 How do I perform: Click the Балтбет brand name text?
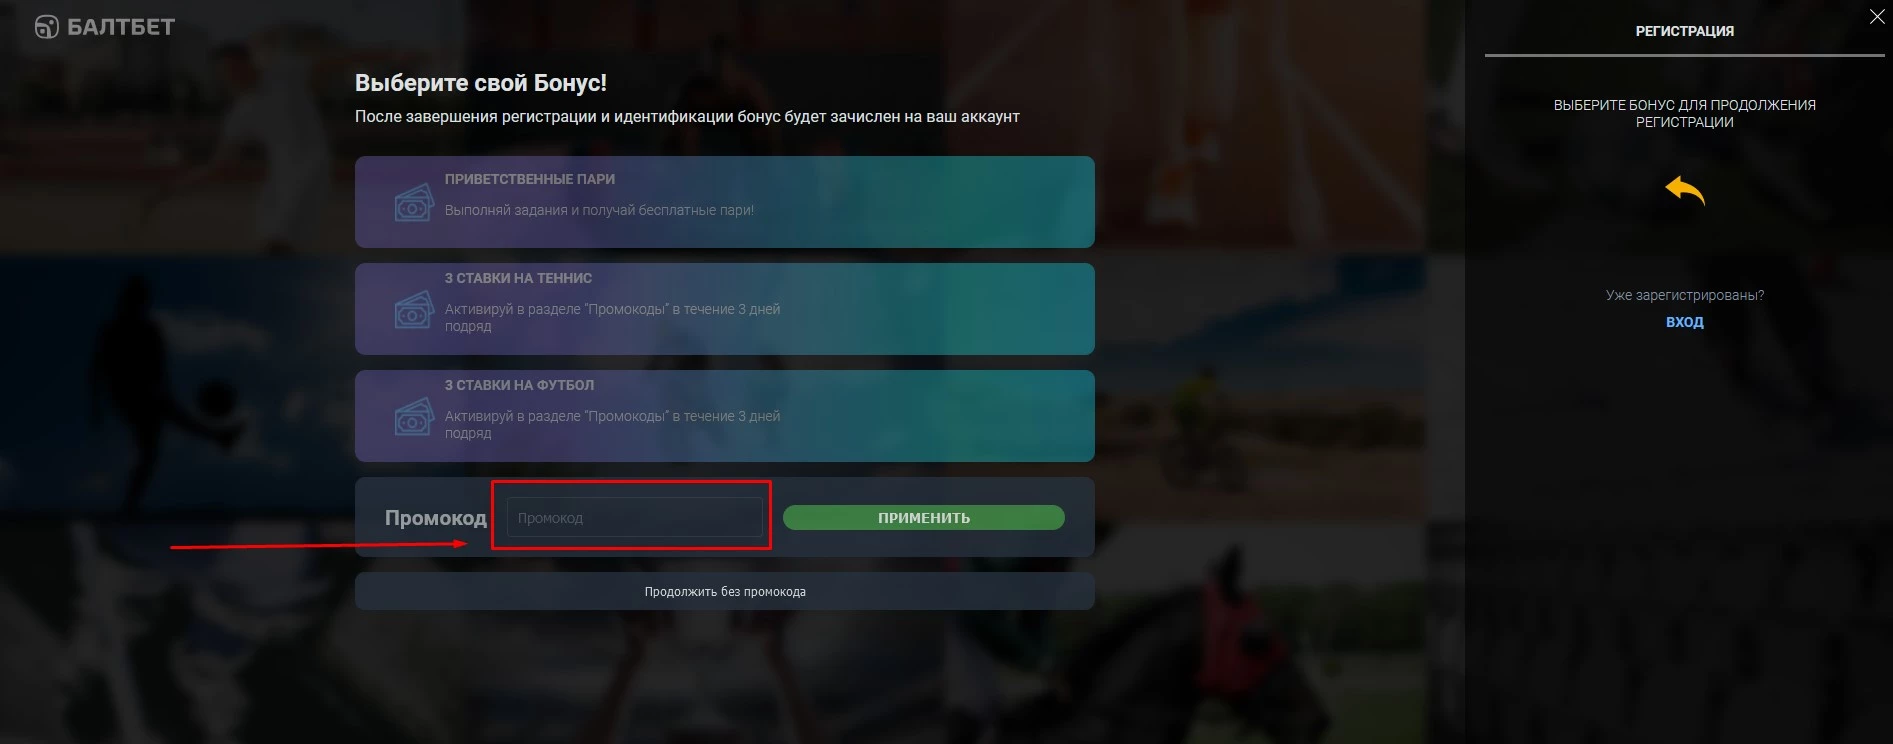[x=121, y=27]
